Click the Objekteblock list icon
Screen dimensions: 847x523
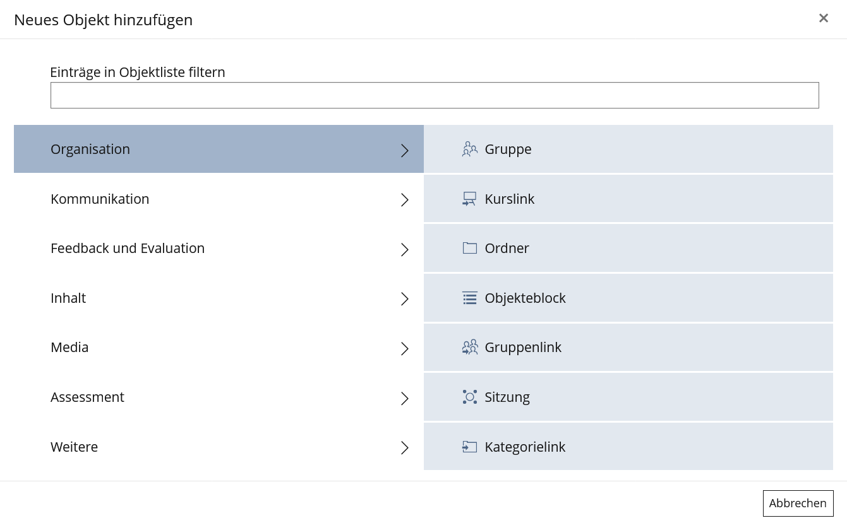point(469,298)
